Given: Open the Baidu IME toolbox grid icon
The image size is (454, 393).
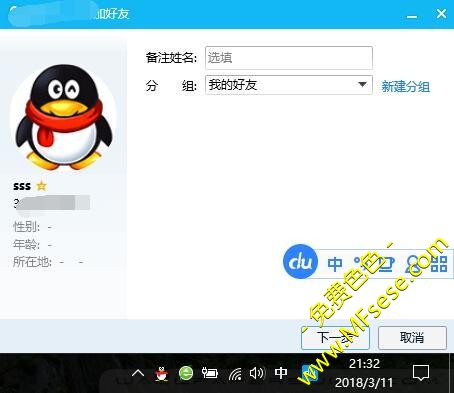Looking at the screenshot, I should (x=439, y=264).
